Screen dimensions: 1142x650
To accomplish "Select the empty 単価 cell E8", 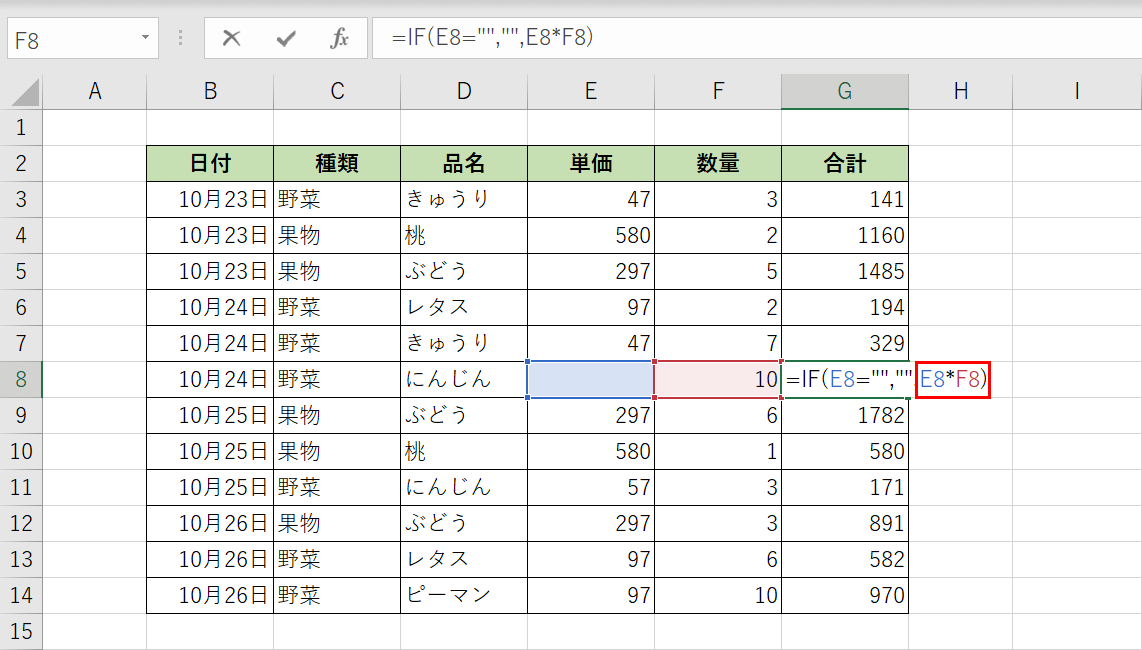I will click(x=590, y=379).
